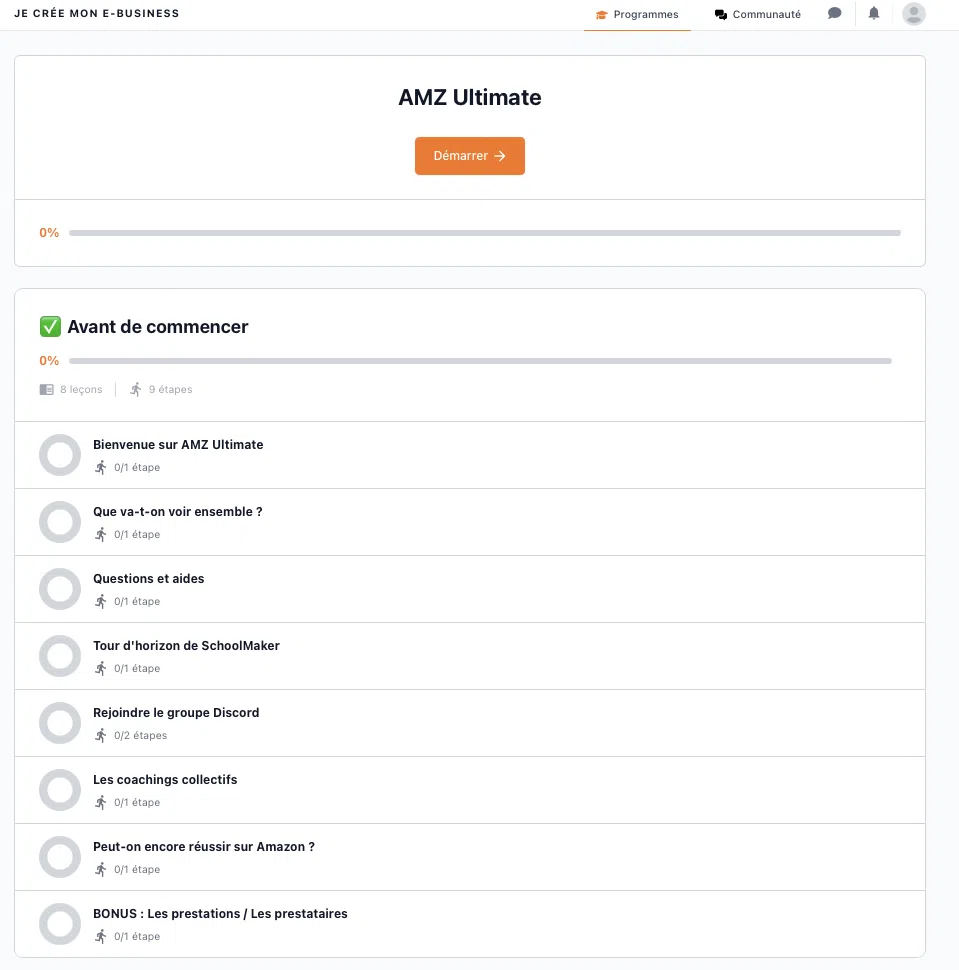Click the graduation cap Programmes icon

[601, 14]
